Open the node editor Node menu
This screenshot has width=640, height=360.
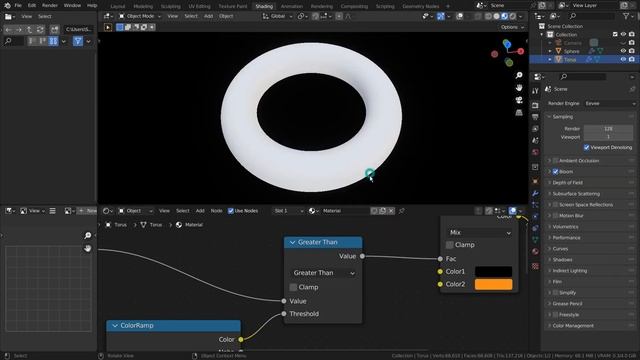(x=216, y=211)
